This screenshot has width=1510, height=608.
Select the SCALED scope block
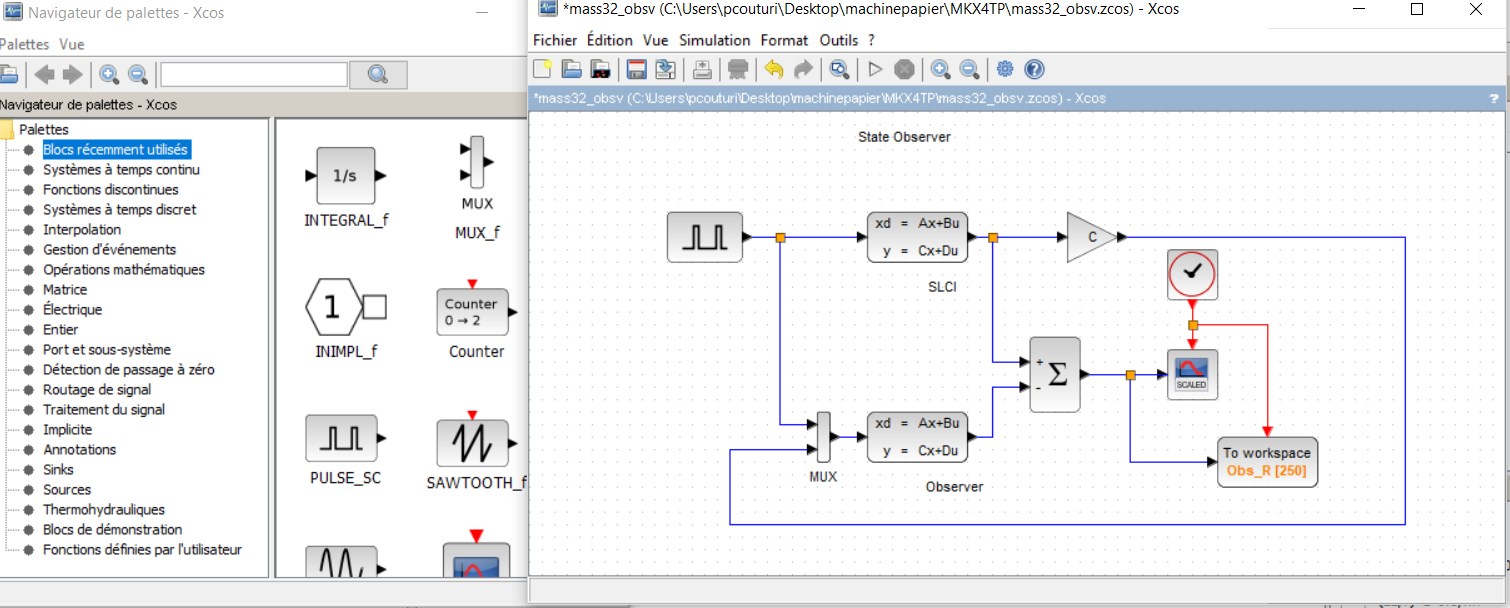(x=1192, y=375)
